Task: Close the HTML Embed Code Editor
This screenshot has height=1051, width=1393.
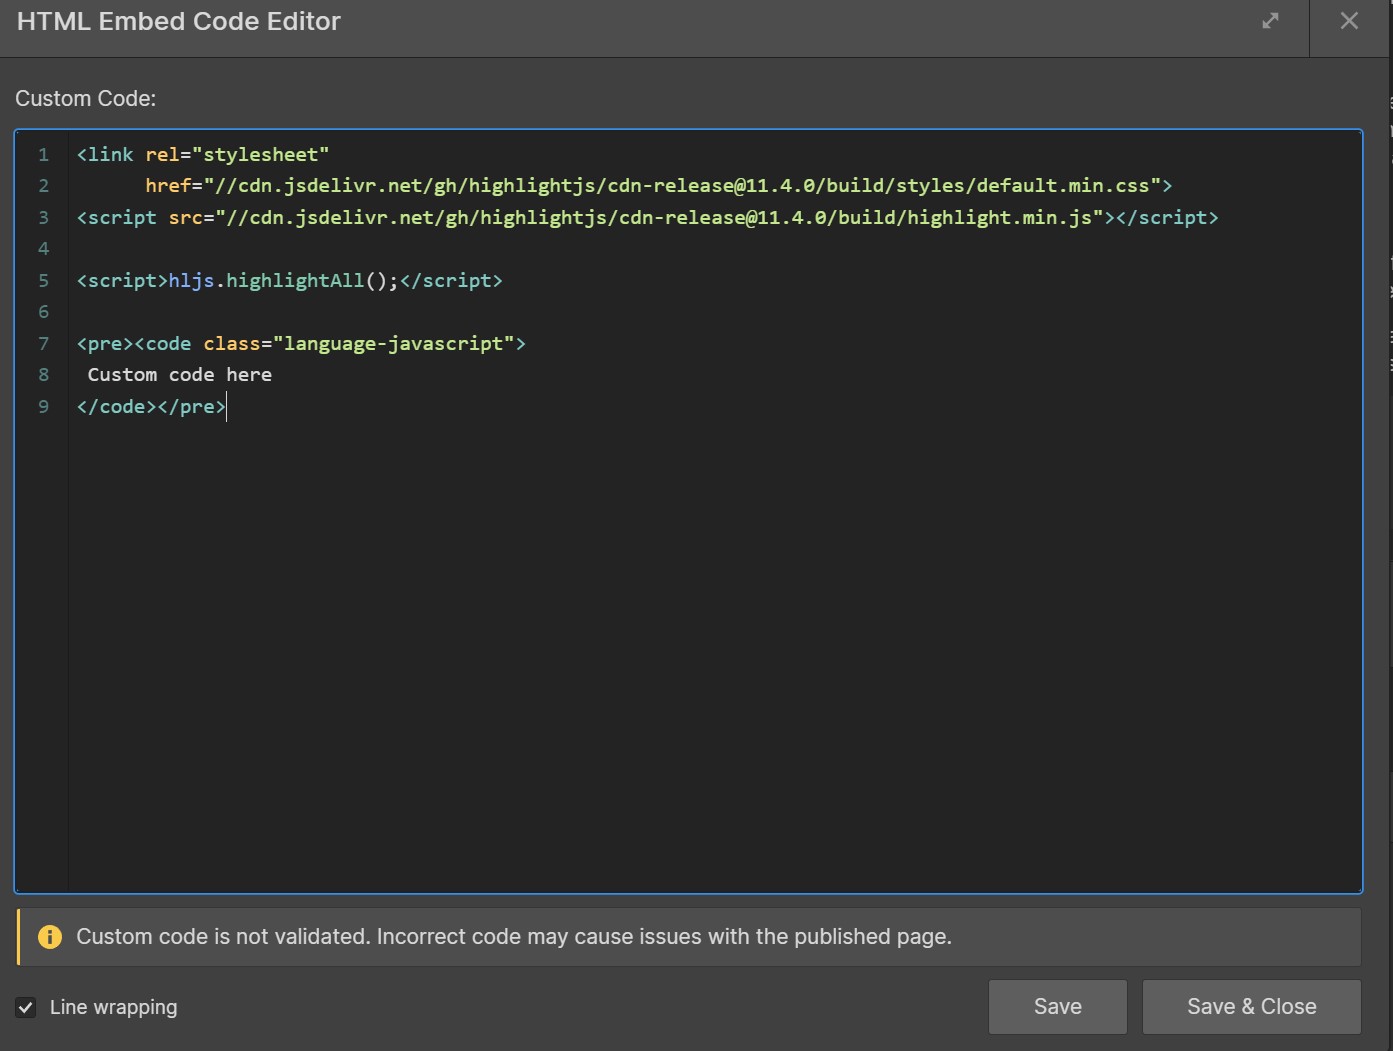Action: 1349,21
